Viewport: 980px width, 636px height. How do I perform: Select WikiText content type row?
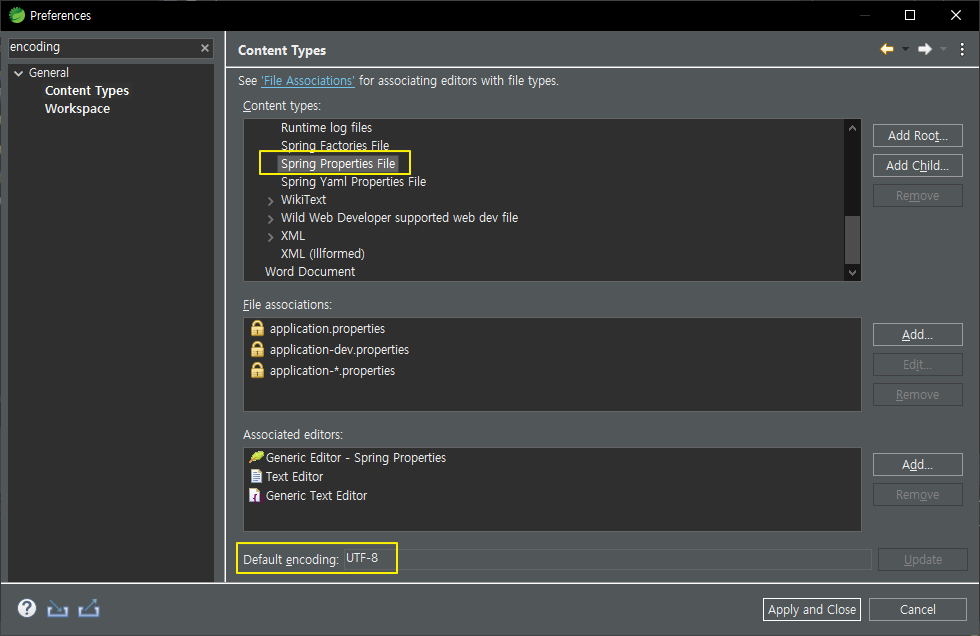[x=303, y=200]
